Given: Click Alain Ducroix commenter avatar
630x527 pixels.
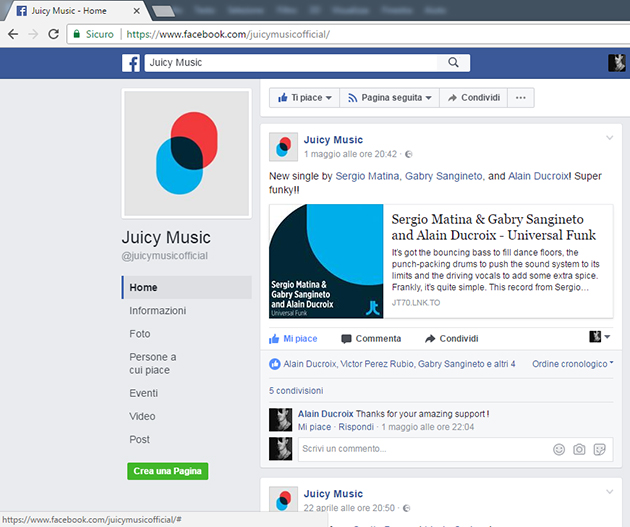Looking at the screenshot, I should click(x=280, y=420).
